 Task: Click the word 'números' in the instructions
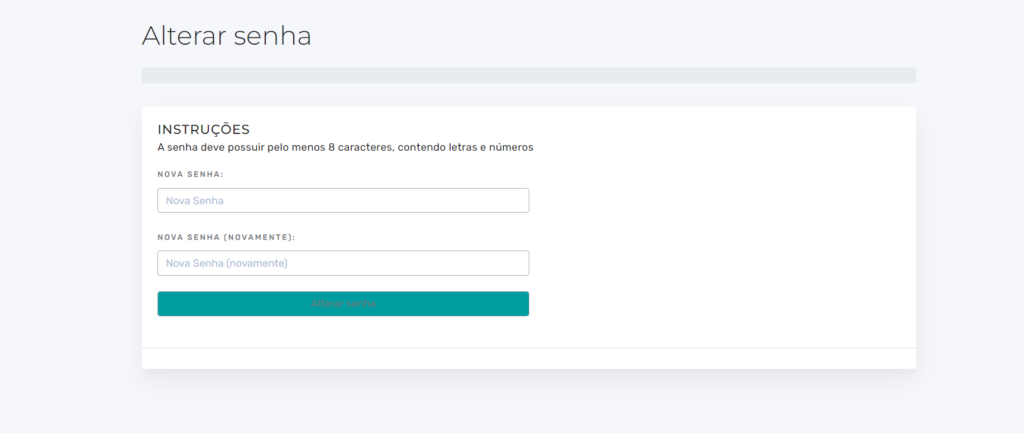pyautogui.click(x=513, y=148)
